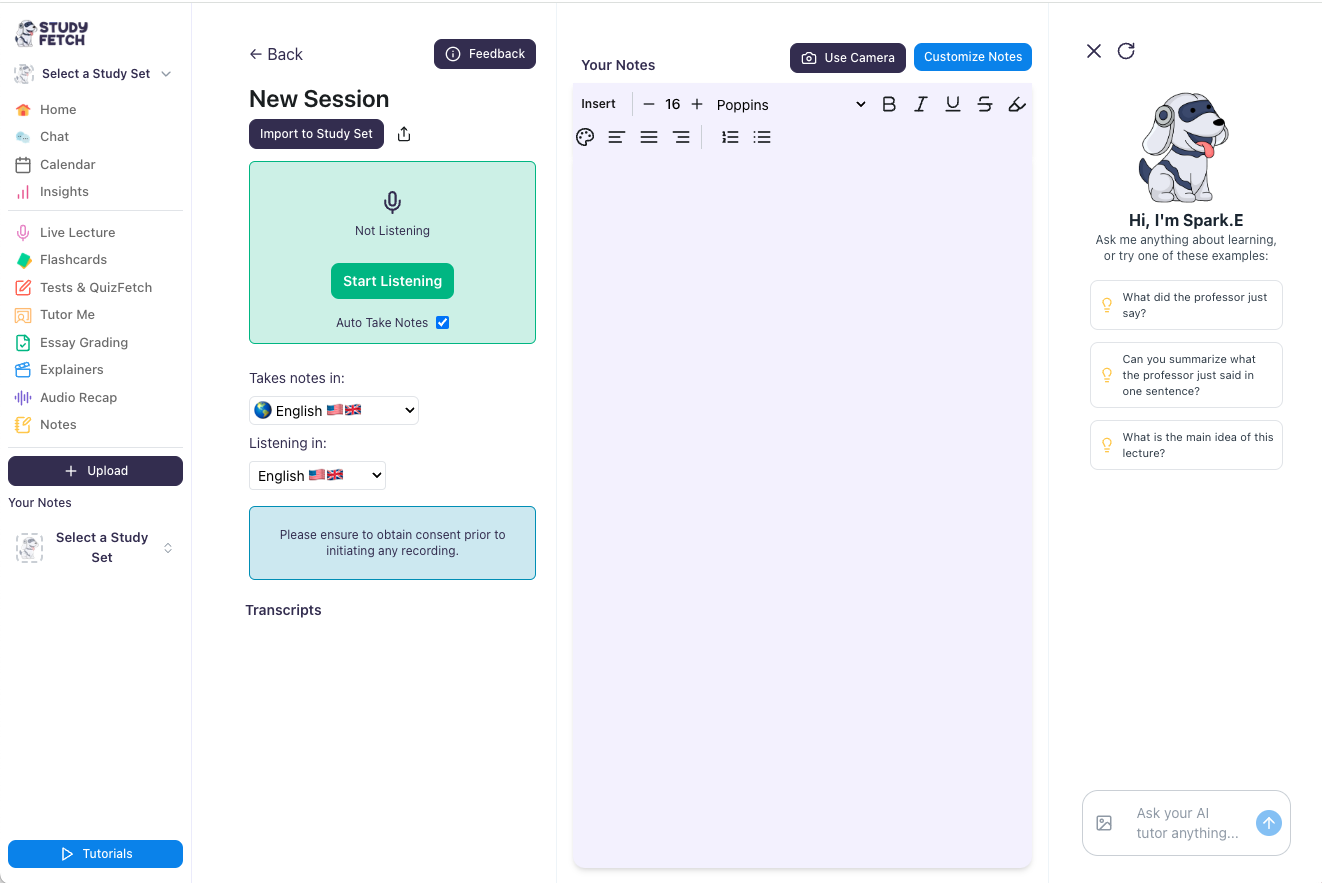Click the highlighter icon in the toolbar

(x=1017, y=103)
